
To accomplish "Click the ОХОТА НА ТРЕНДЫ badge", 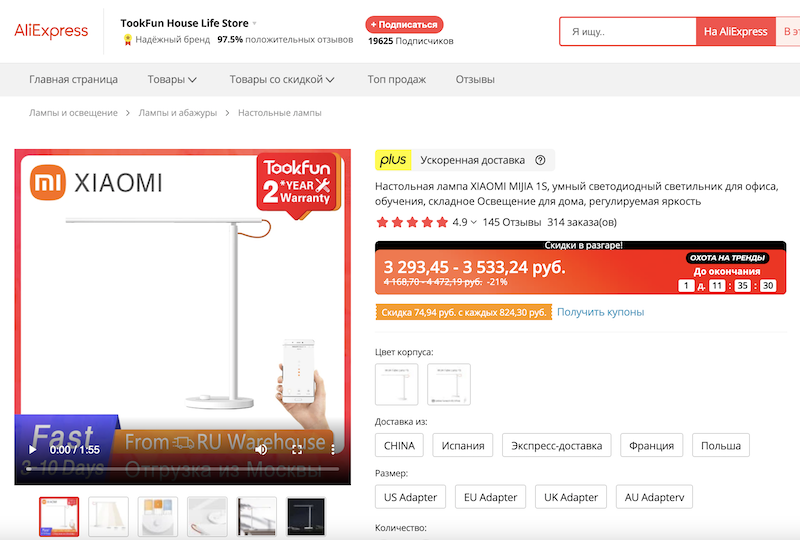I will click(727, 258).
